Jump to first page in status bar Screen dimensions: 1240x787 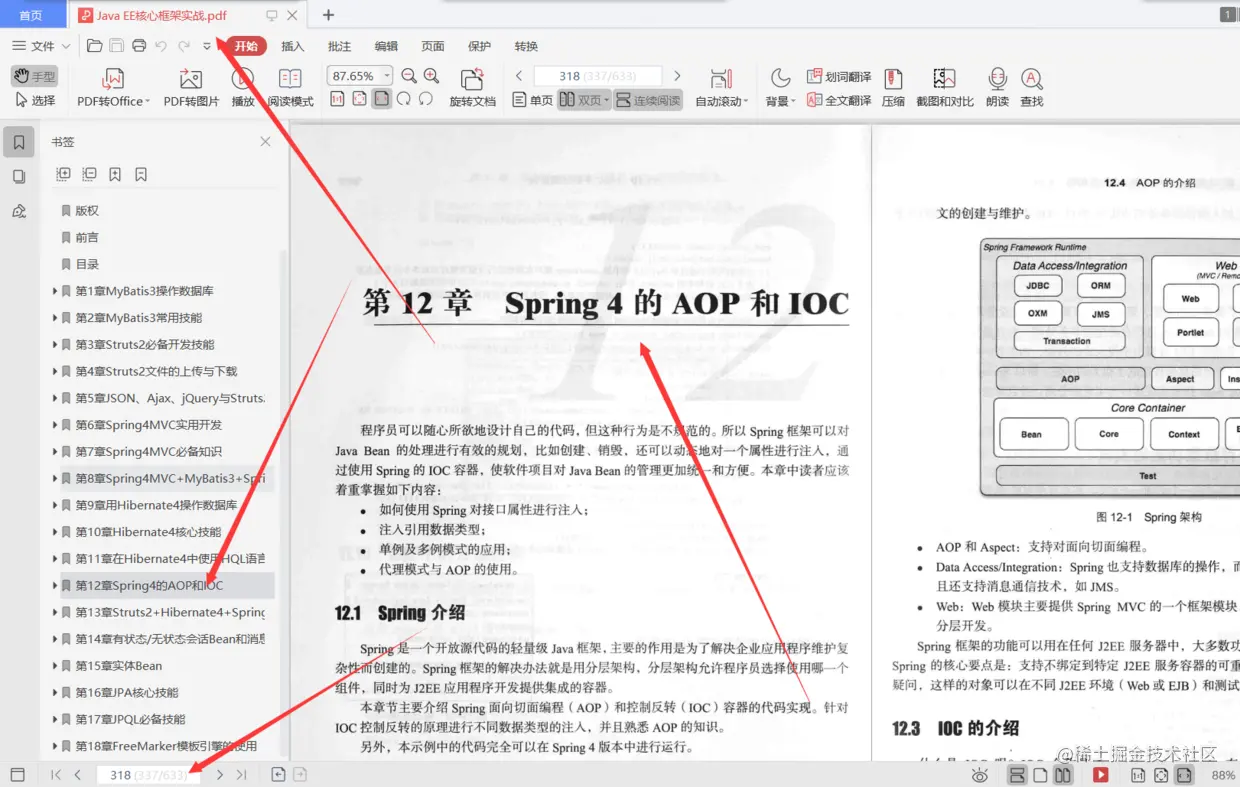56,775
